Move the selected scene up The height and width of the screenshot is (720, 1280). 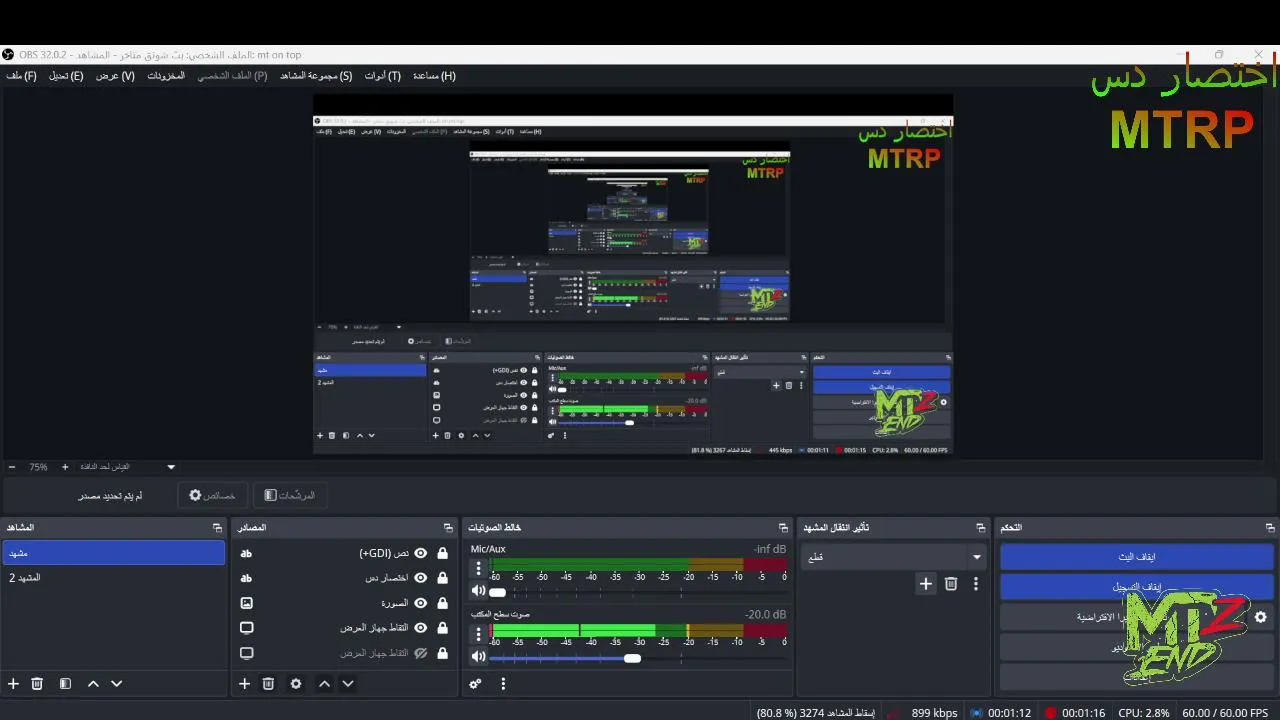point(93,684)
